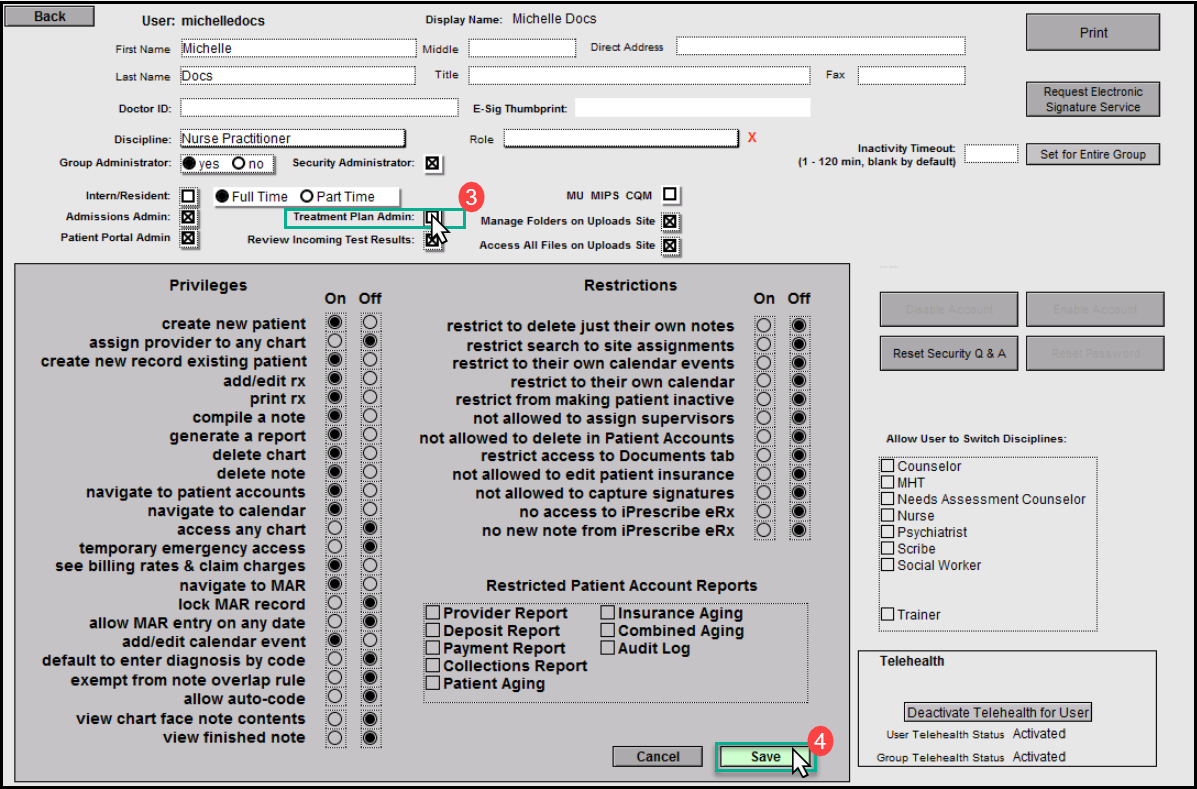Toggle the Security Administrator checkbox
Screen dimensions: 1197x789
pos(432,163)
